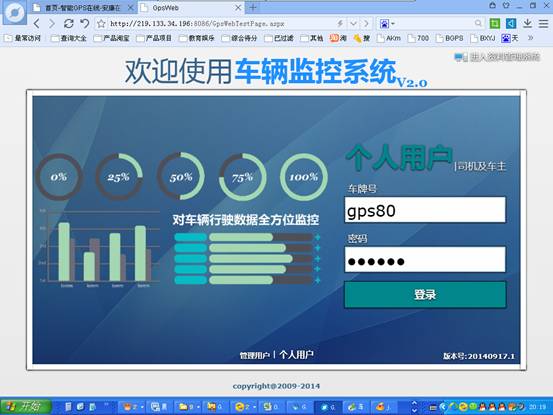553x415 pixels.
Task: Reload the page with refresh icon
Action: pos(68,24)
